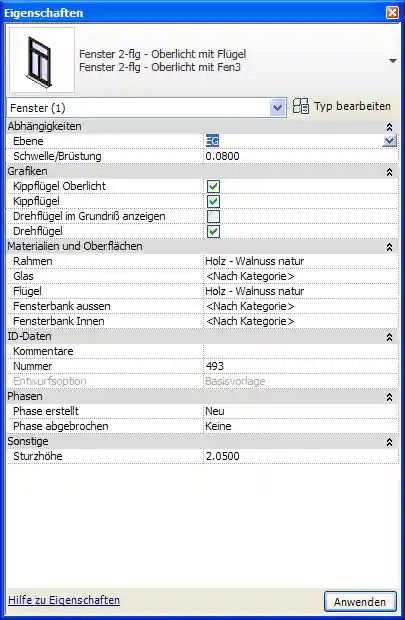Viewport: 405px width, 620px height.
Task: Enable Drehflügel im Grundriß anzeigen
Action: pos(213,216)
